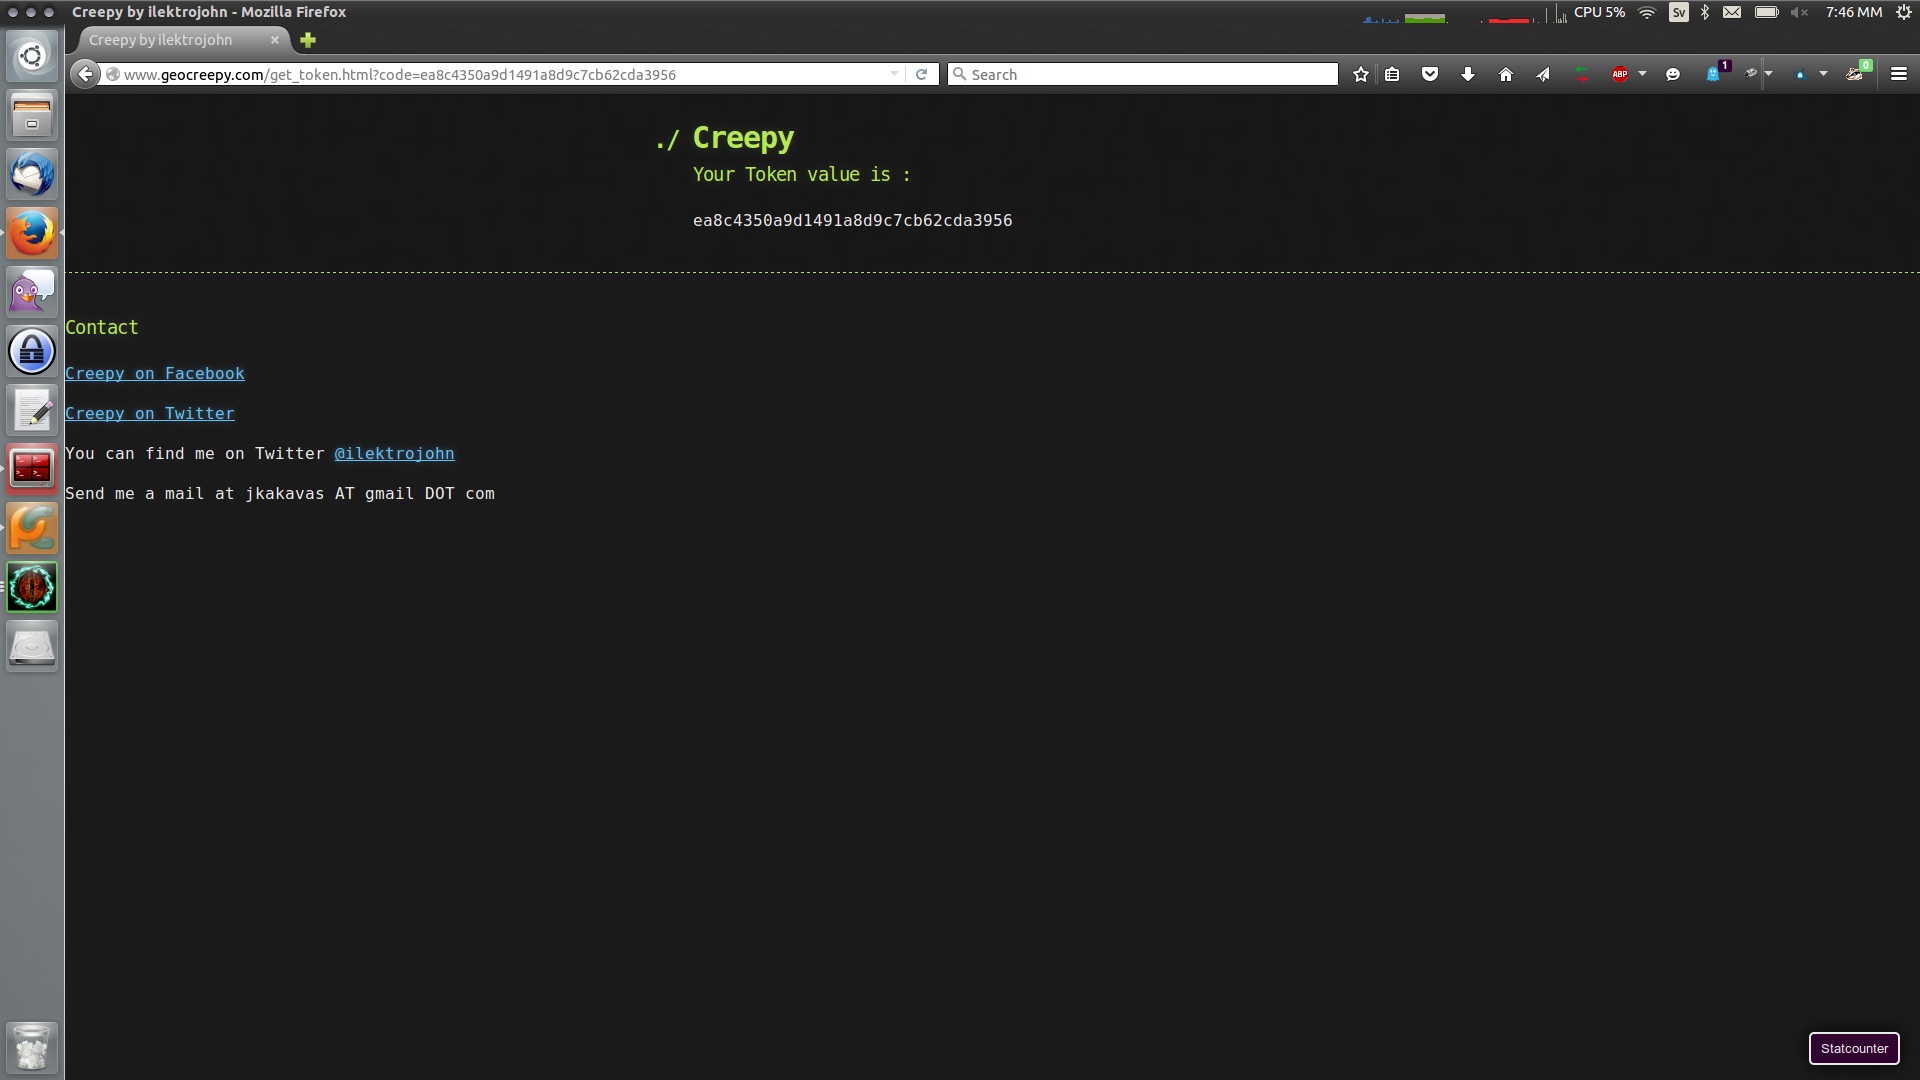Screen dimensions: 1920x1080
Task: Open Ghostery ghost icon
Action: (x=1716, y=72)
